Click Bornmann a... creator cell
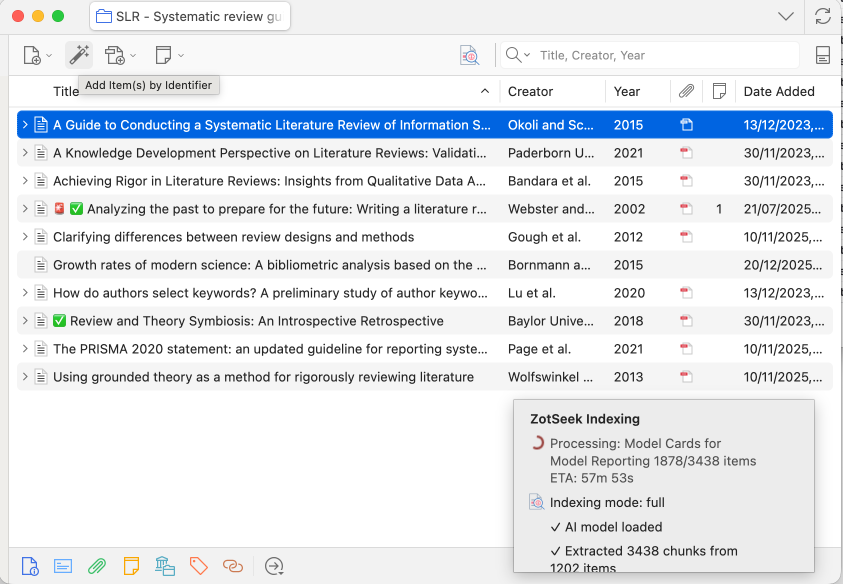Viewport: 843px width, 584px height. (549, 265)
